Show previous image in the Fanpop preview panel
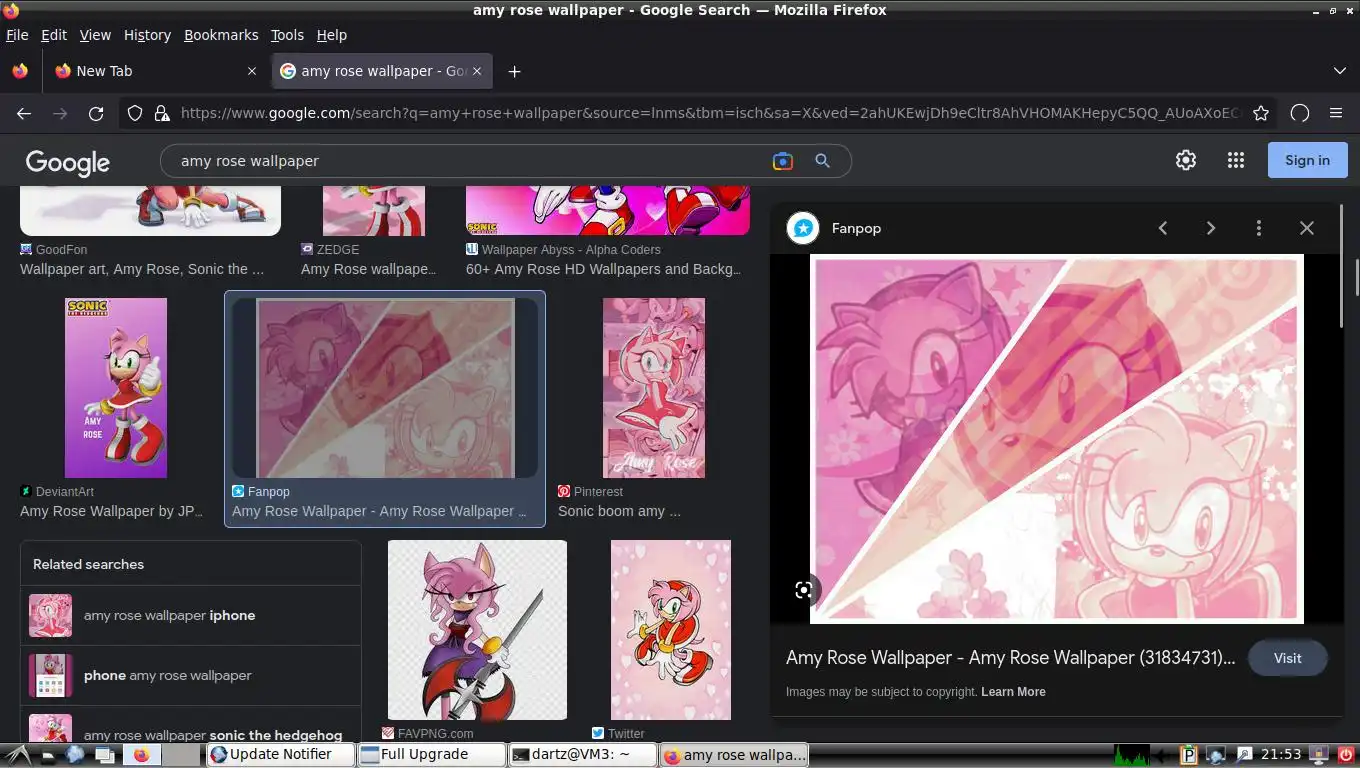 (1163, 228)
